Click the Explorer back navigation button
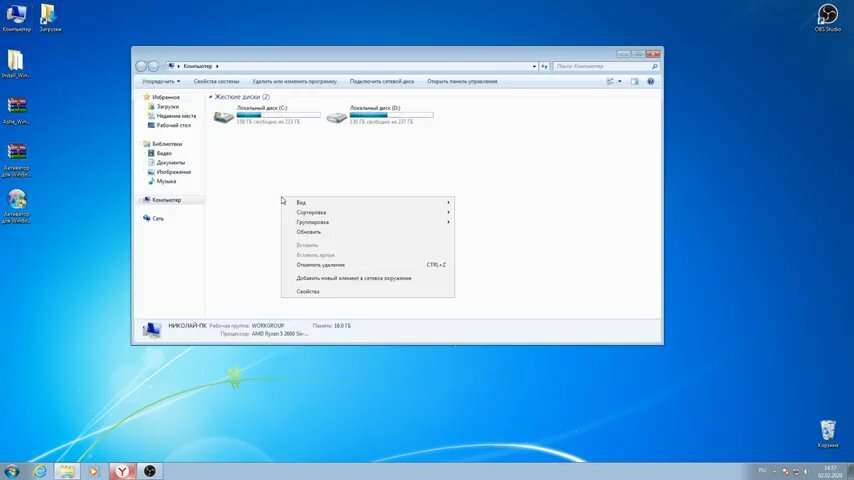Image resolution: width=854 pixels, height=480 pixels. [x=141, y=66]
